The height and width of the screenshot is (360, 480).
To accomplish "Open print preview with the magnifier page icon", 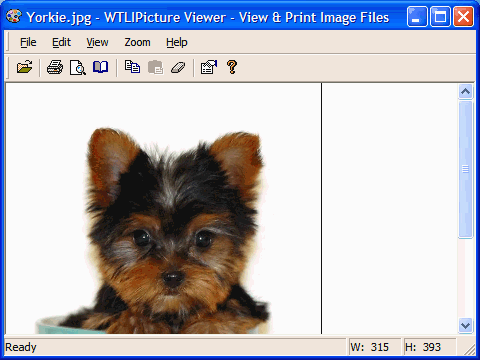I will [78, 67].
